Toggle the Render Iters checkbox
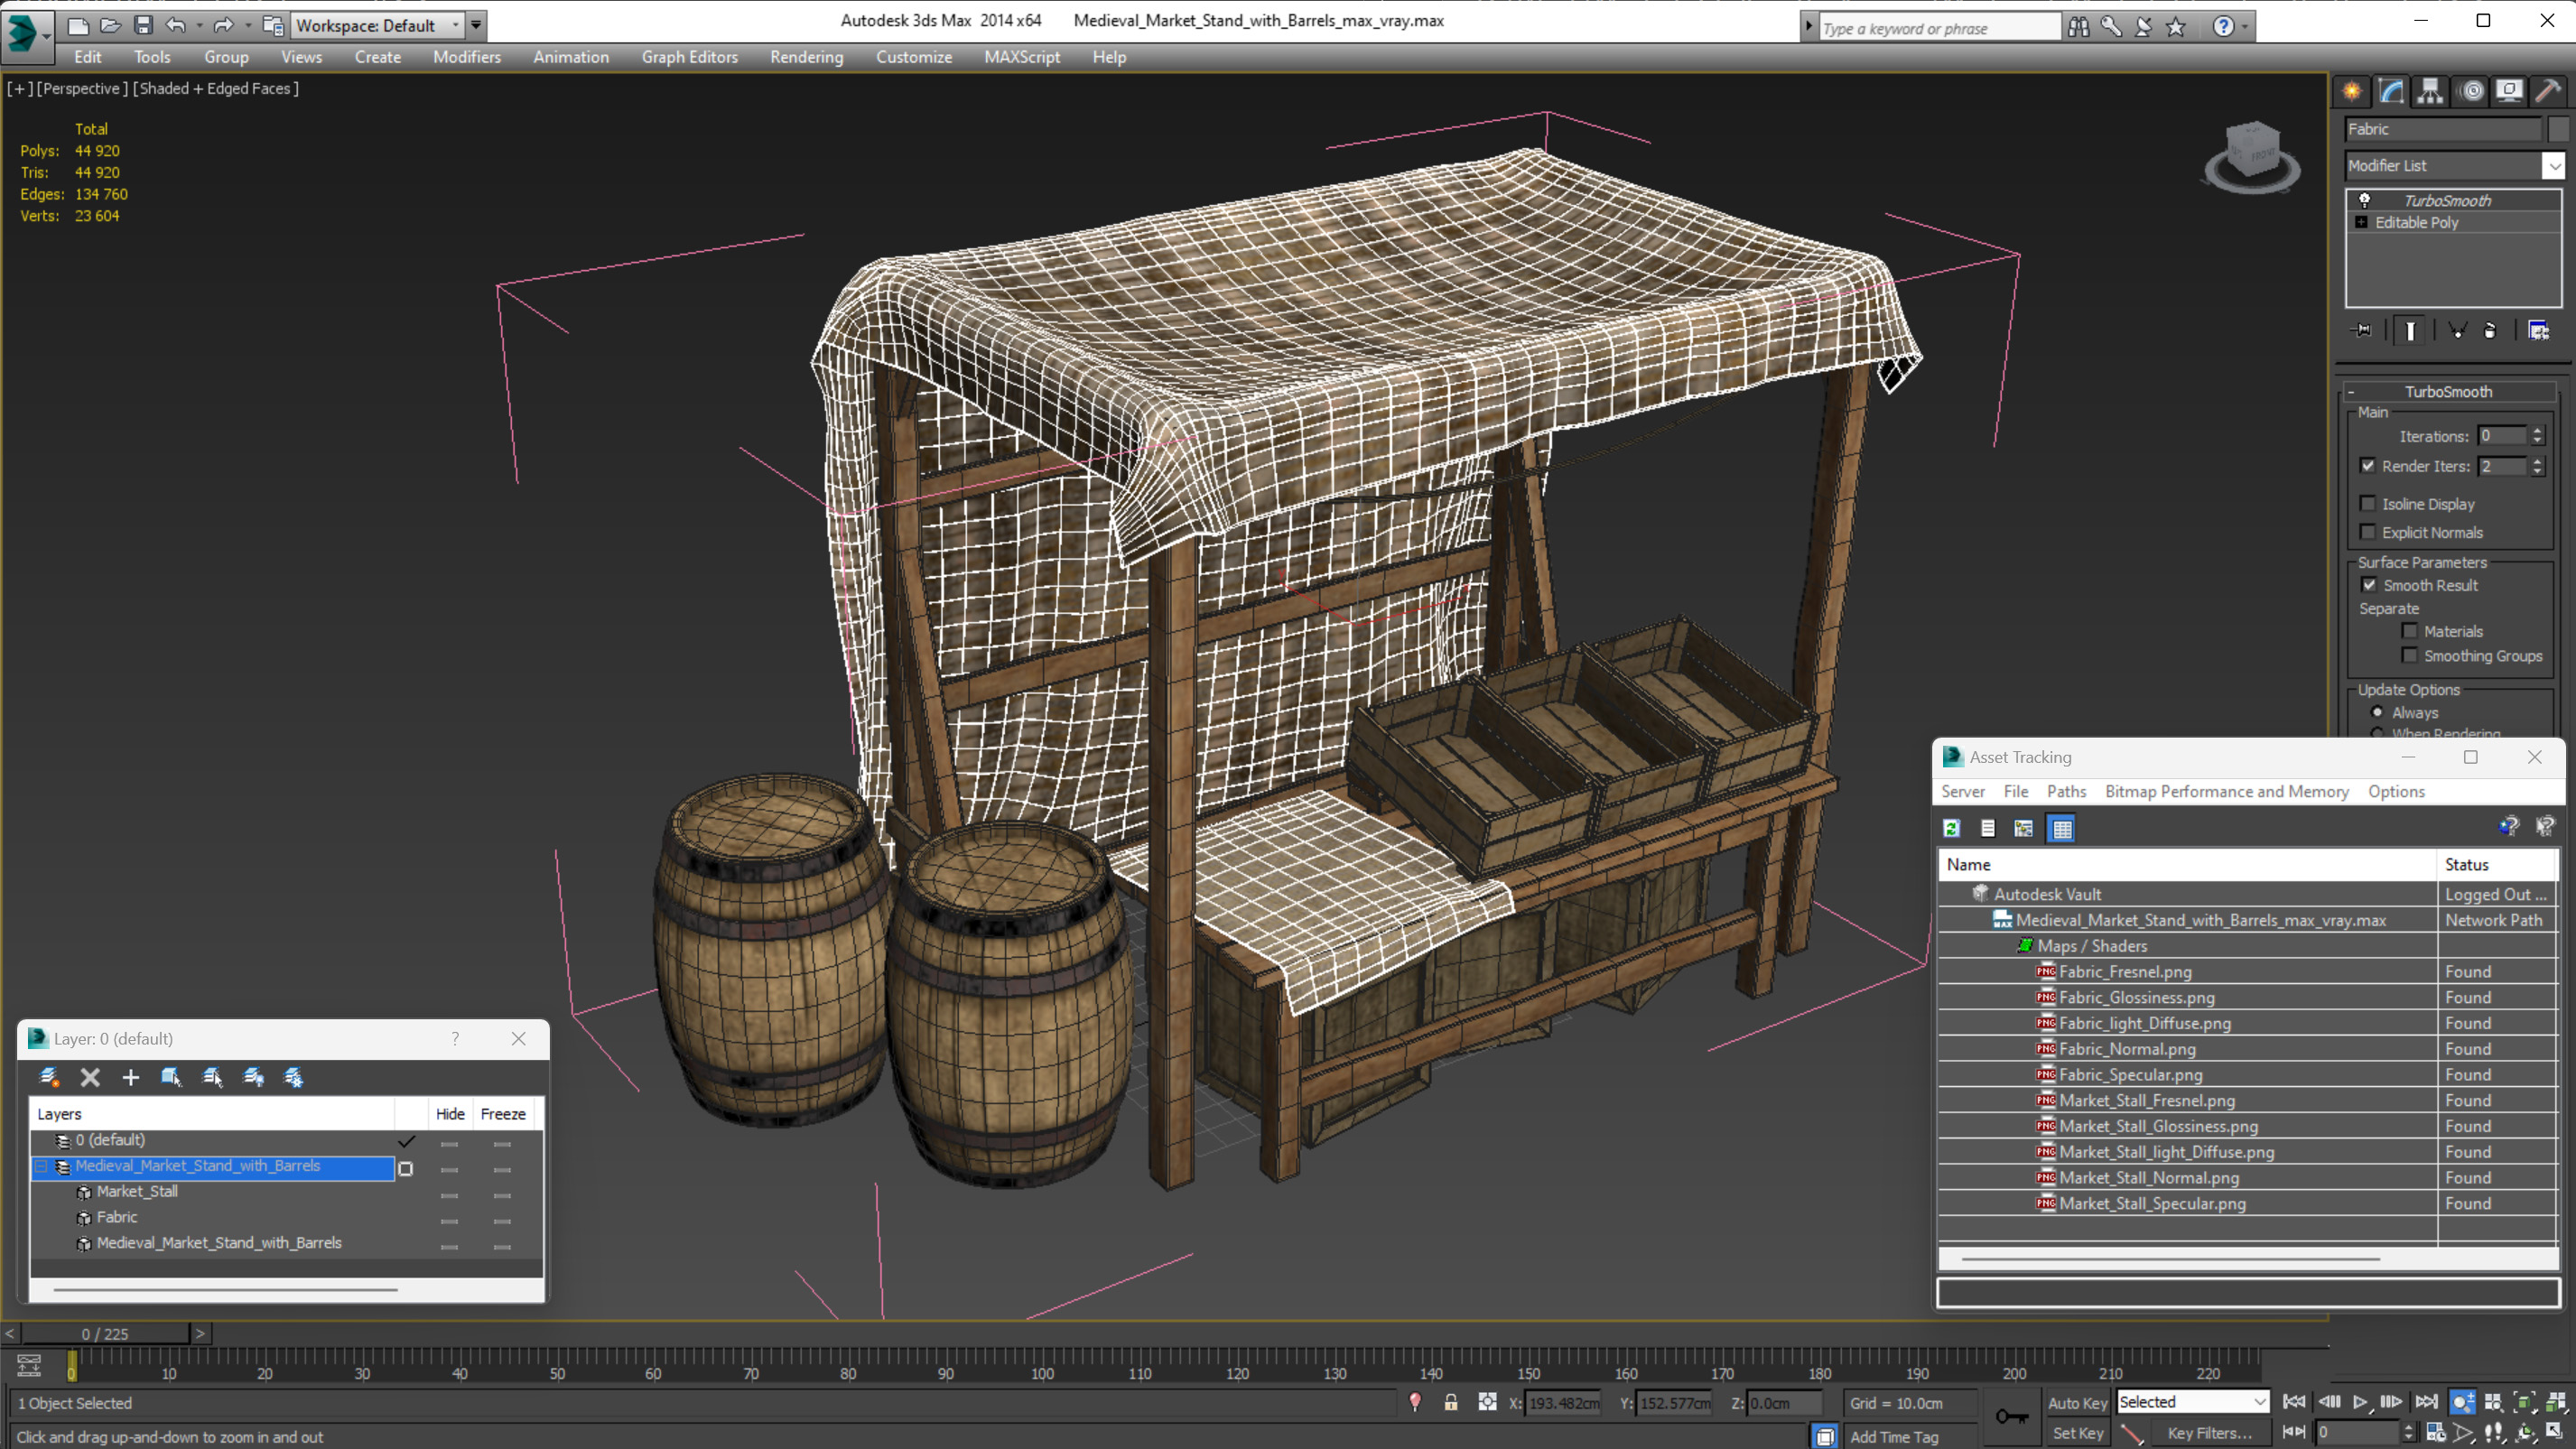This screenshot has height=1449, width=2576. (x=2367, y=465)
